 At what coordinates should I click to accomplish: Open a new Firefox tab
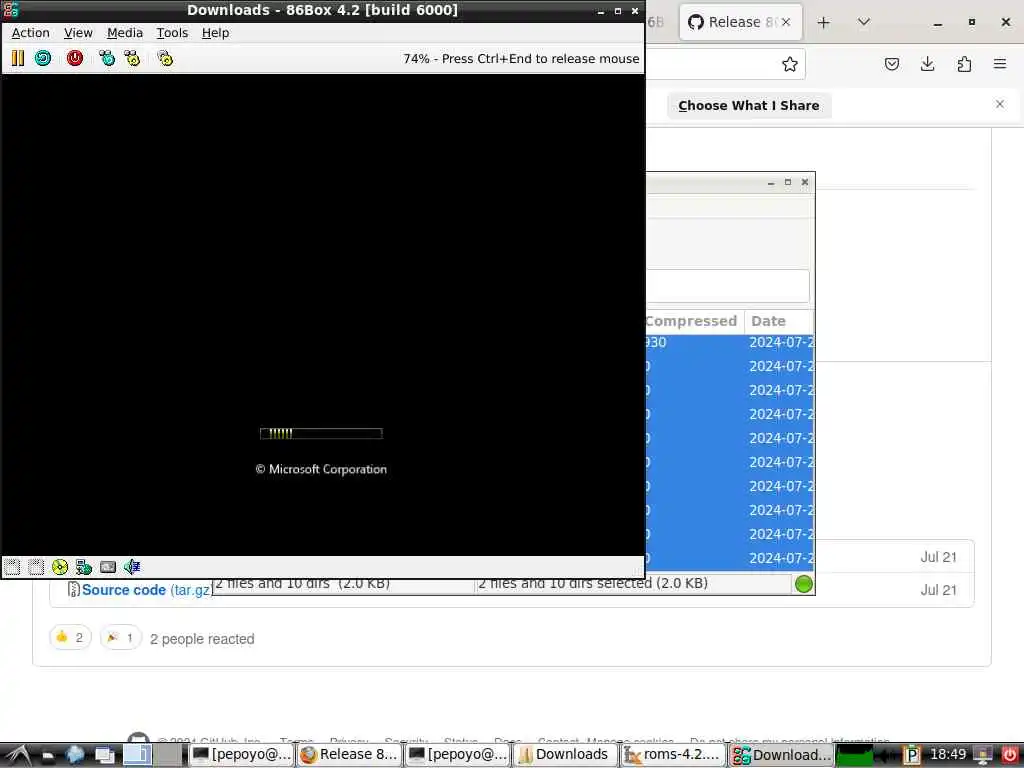(824, 23)
